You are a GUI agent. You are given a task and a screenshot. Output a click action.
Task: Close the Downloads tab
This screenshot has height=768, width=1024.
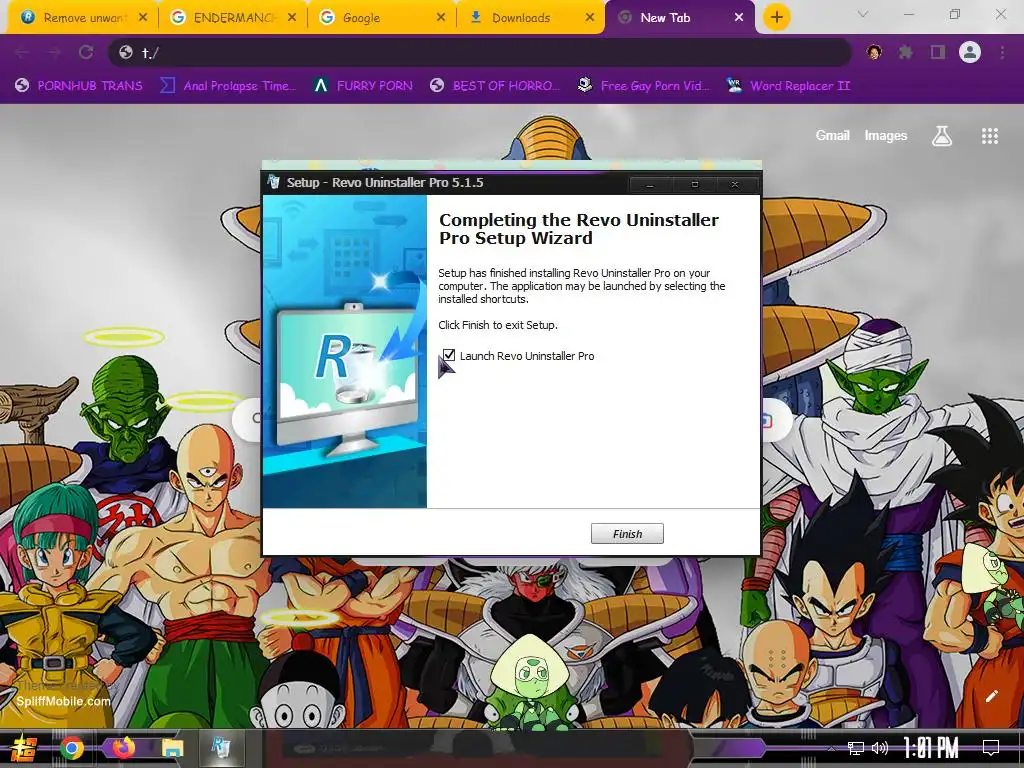pos(590,18)
